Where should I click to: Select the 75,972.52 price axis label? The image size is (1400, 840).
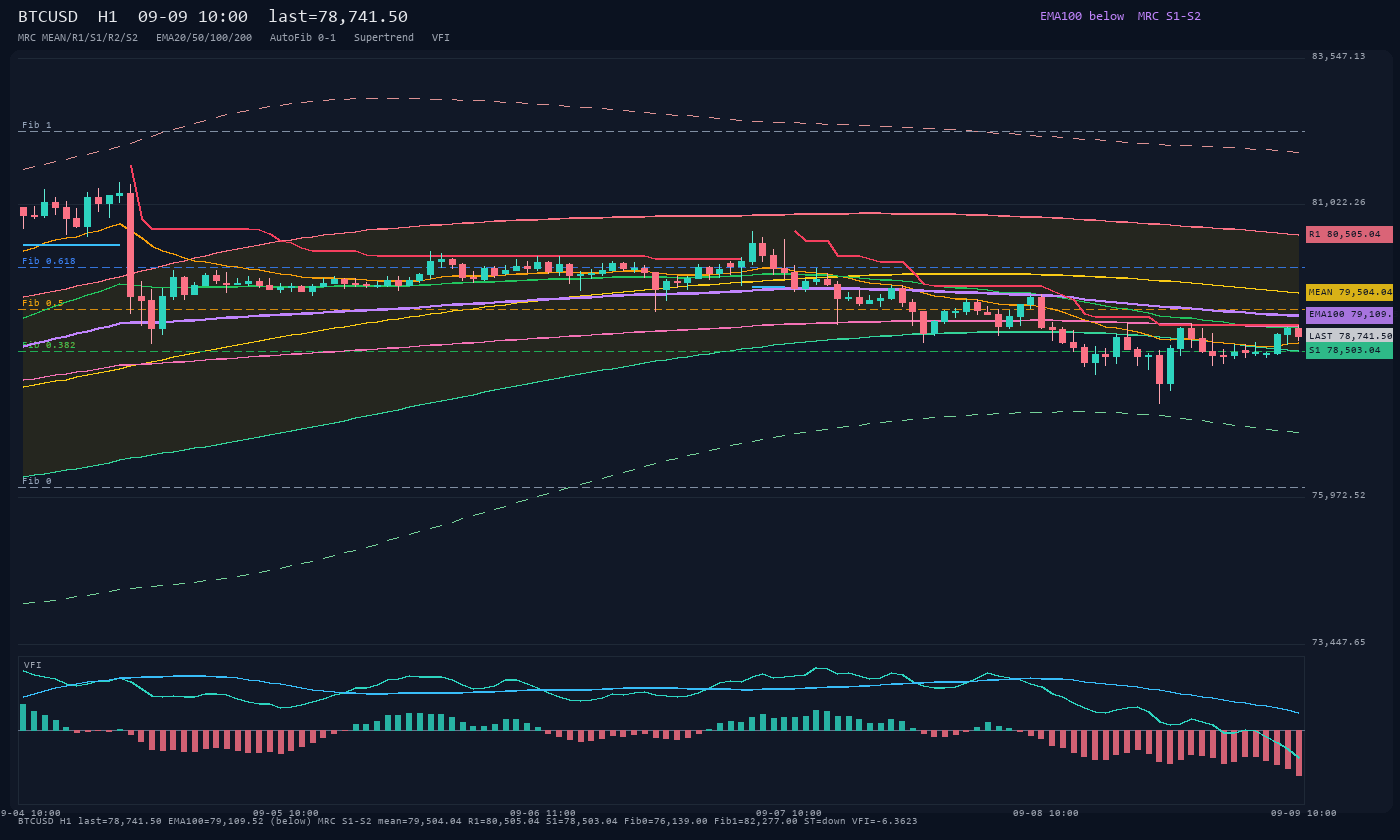click(1338, 495)
